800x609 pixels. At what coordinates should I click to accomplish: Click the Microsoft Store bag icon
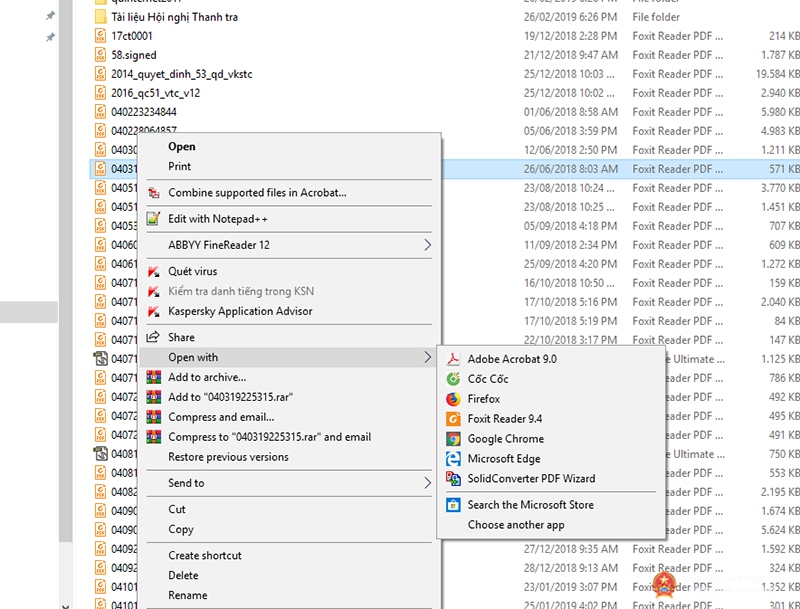pos(453,505)
